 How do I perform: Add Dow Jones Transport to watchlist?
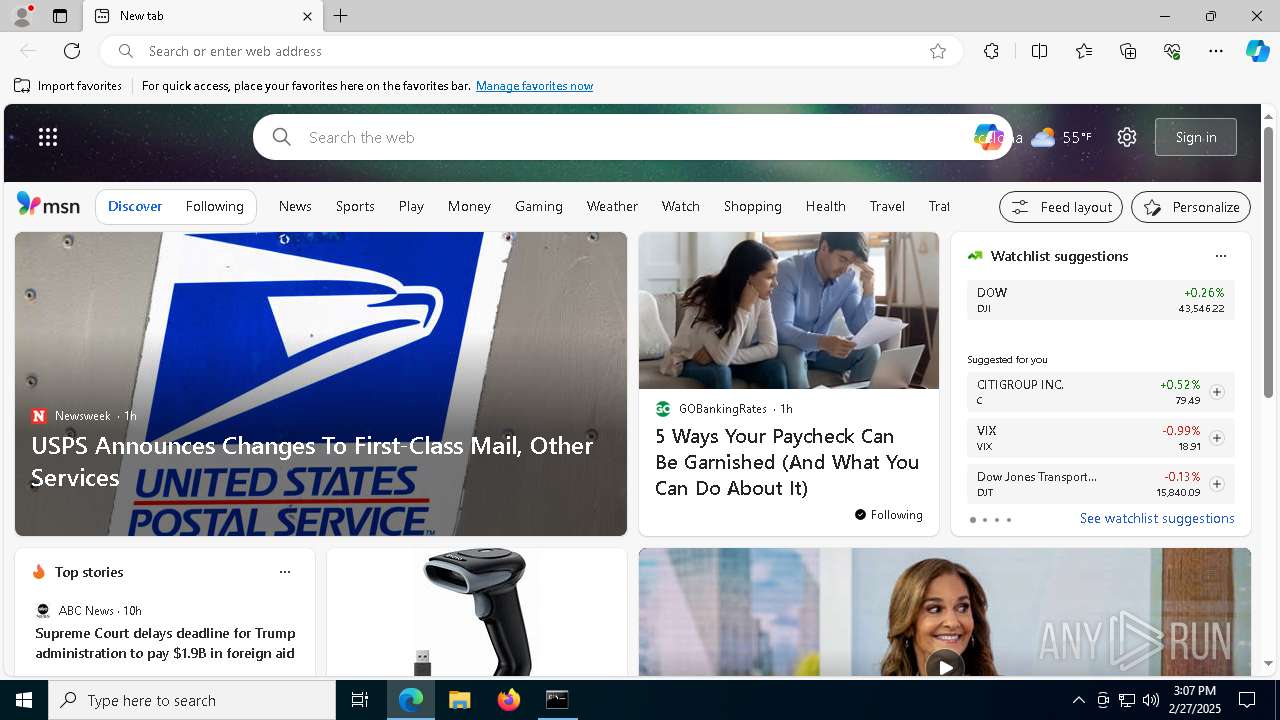point(1216,484)
